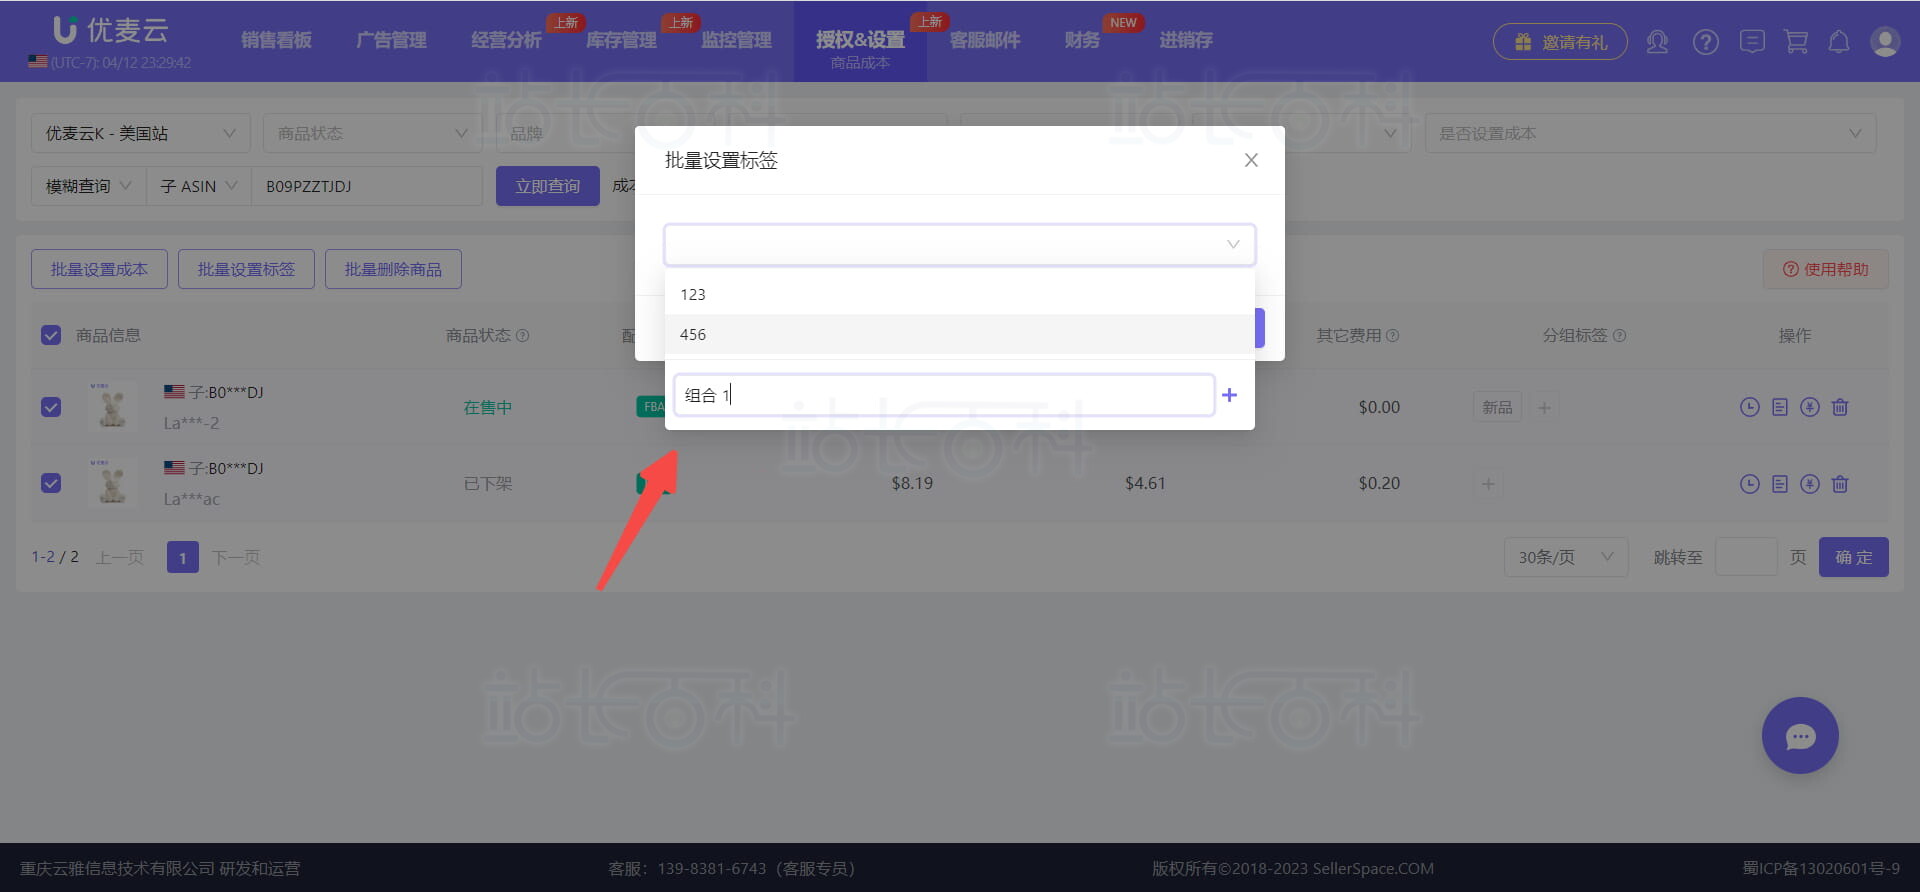Click the plus icon to add new tag
The height and width of the screenshot is (892, 1920).
1229,395
